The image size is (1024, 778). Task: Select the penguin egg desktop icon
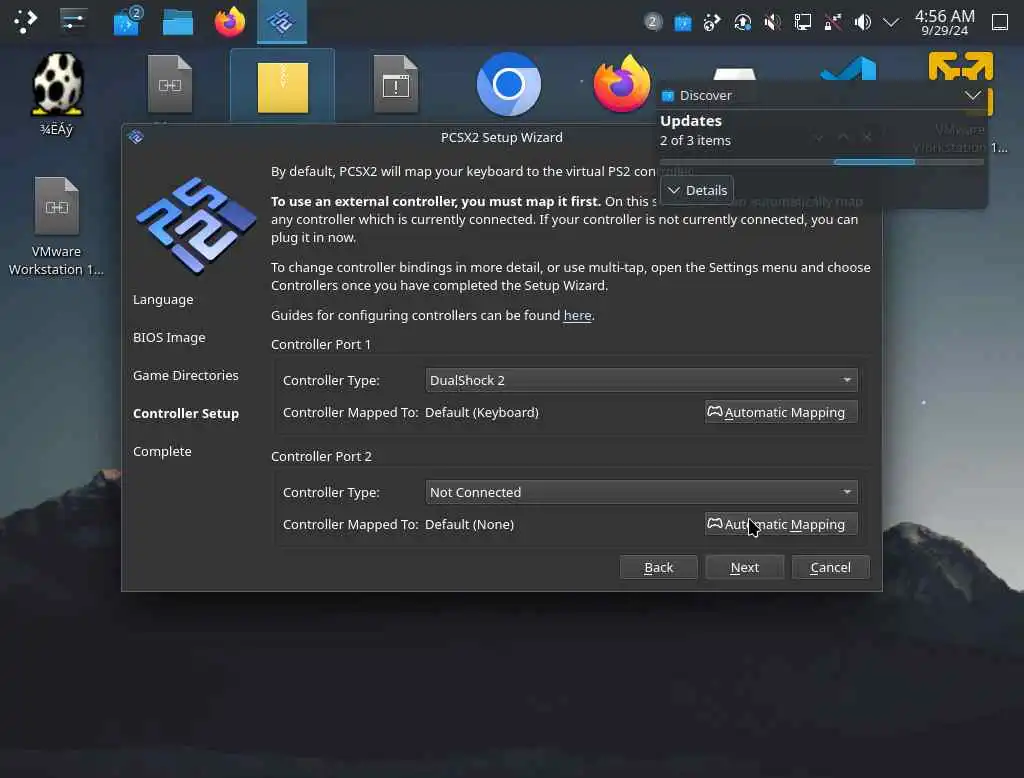(x=57, y=85)
